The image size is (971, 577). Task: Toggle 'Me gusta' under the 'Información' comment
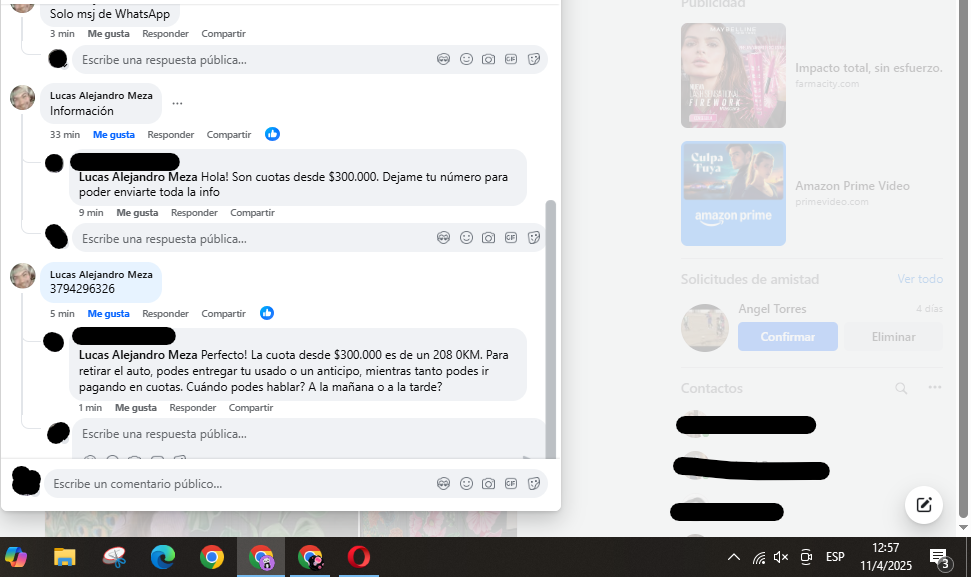pos(114,135)
